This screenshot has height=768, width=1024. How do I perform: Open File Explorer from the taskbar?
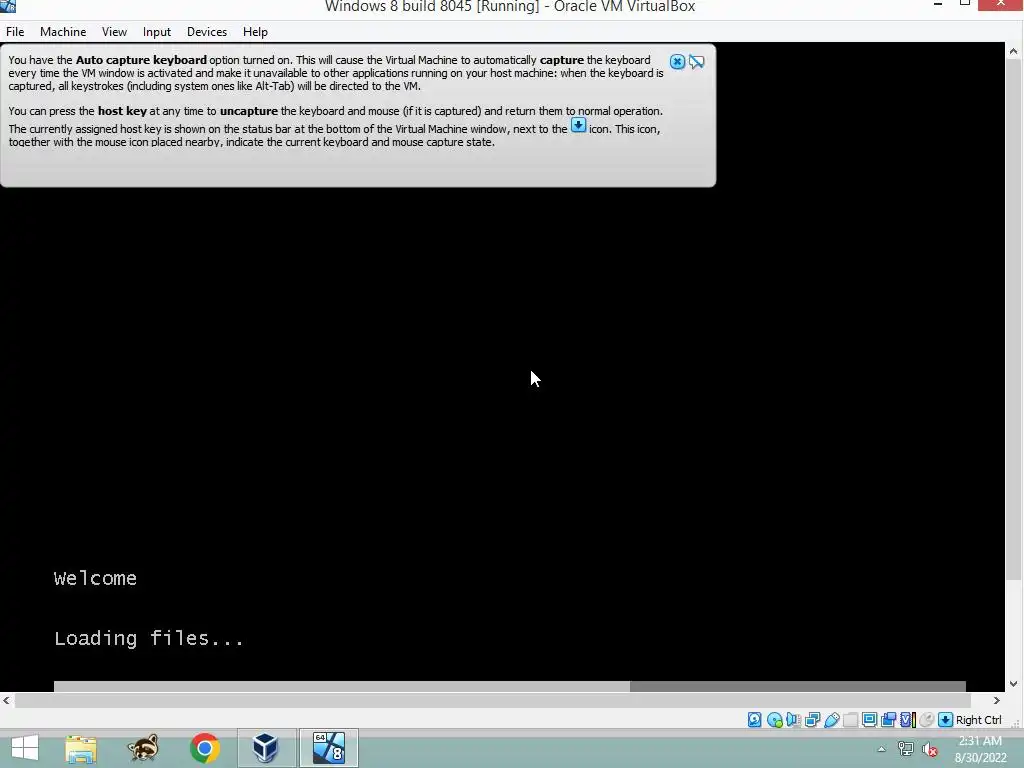(x=81, y=748)
